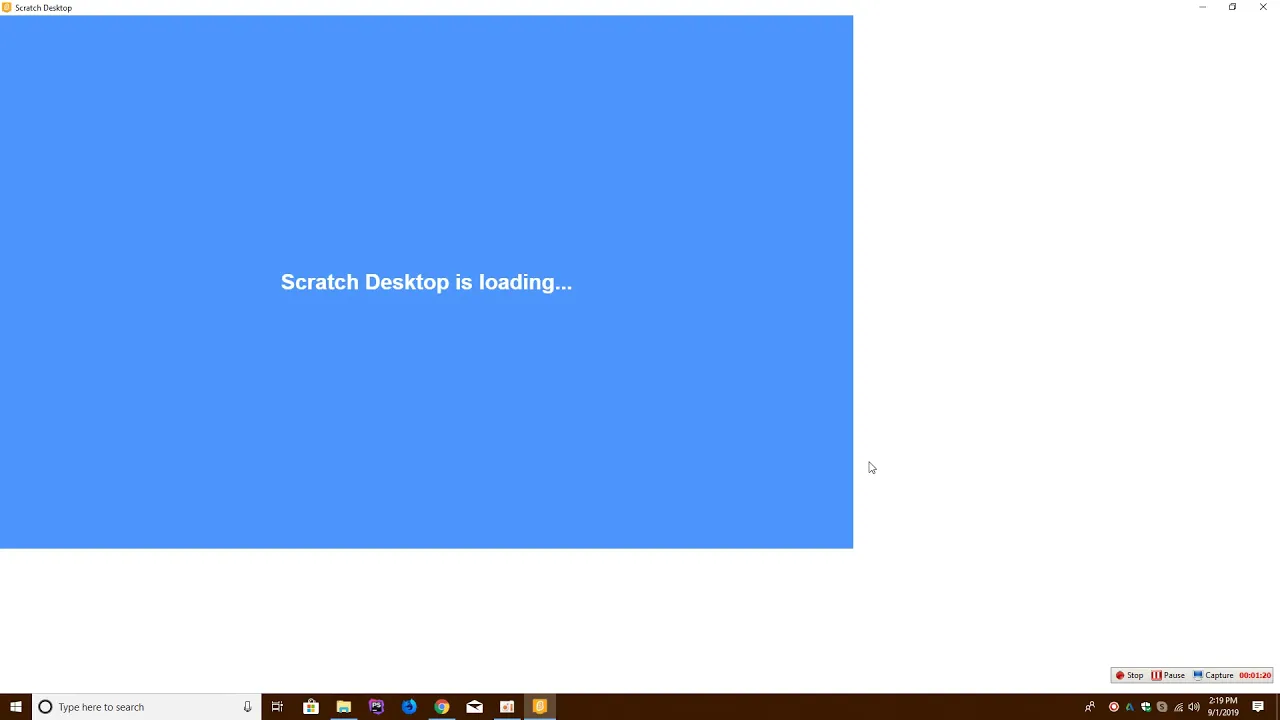The image size is (1280, 720).
Task: Launch Microsoft Store from the taskbar
Action: point(311,707)
